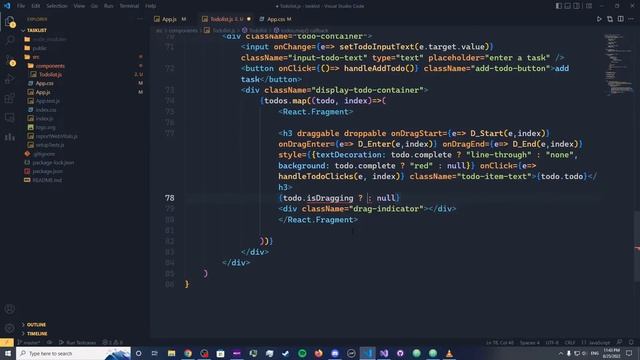
Task: Open the Extensions view
Action: (10, 98)
